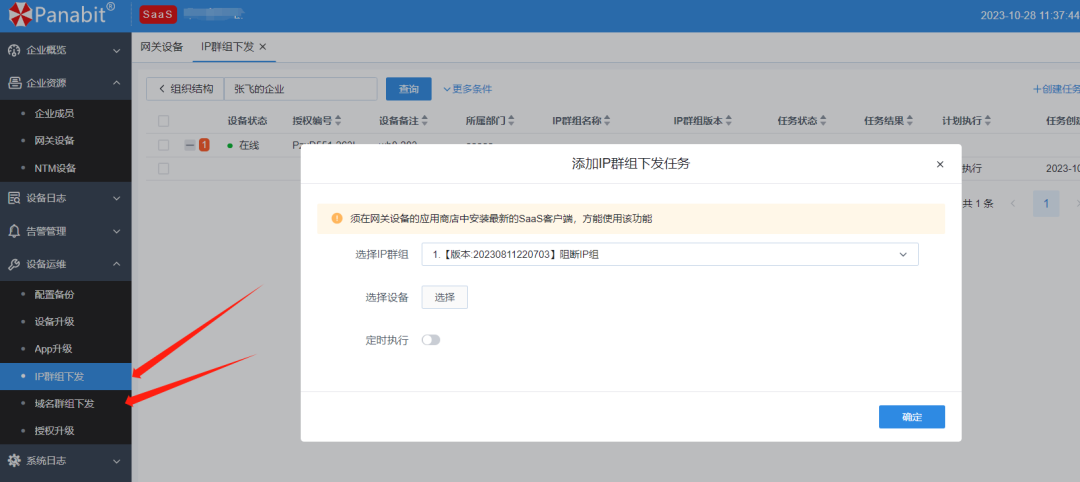This screenshot has height=482, width=1080.
Task: Open 企业成员 in sidebar
Action: pyautogui.click(x=54, y=114)
